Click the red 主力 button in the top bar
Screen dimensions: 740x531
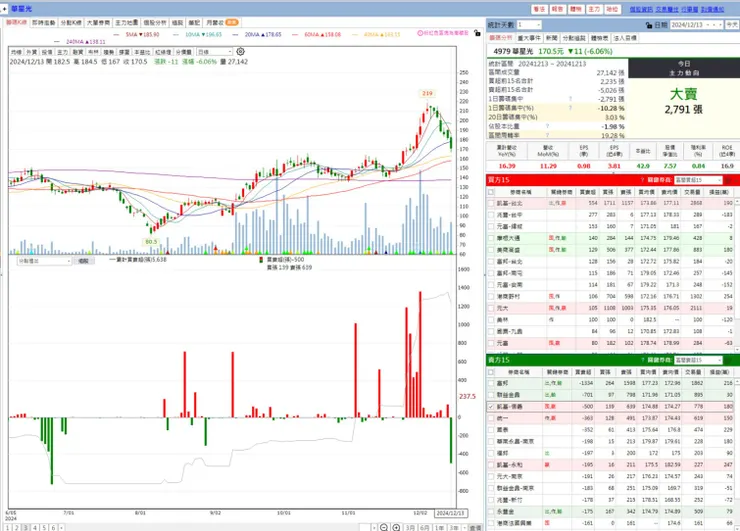point(594,9)
